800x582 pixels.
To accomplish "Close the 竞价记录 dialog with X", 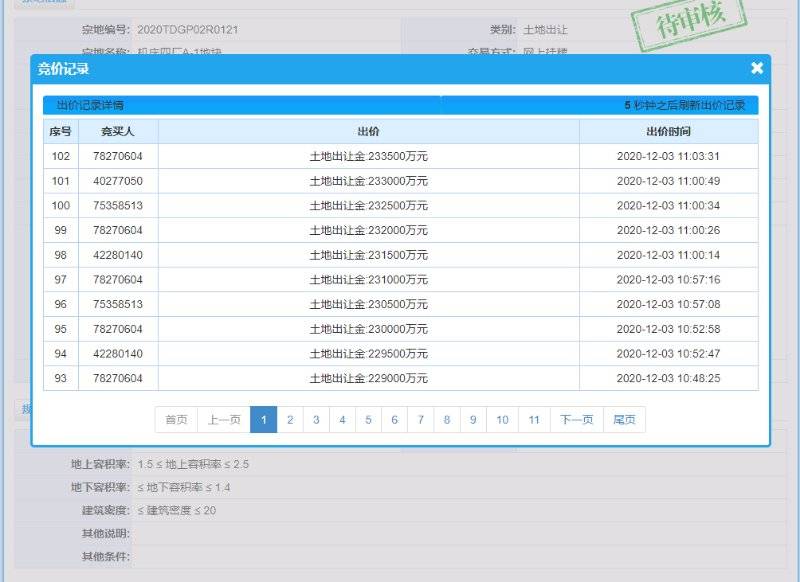I will tap(756, 68).
